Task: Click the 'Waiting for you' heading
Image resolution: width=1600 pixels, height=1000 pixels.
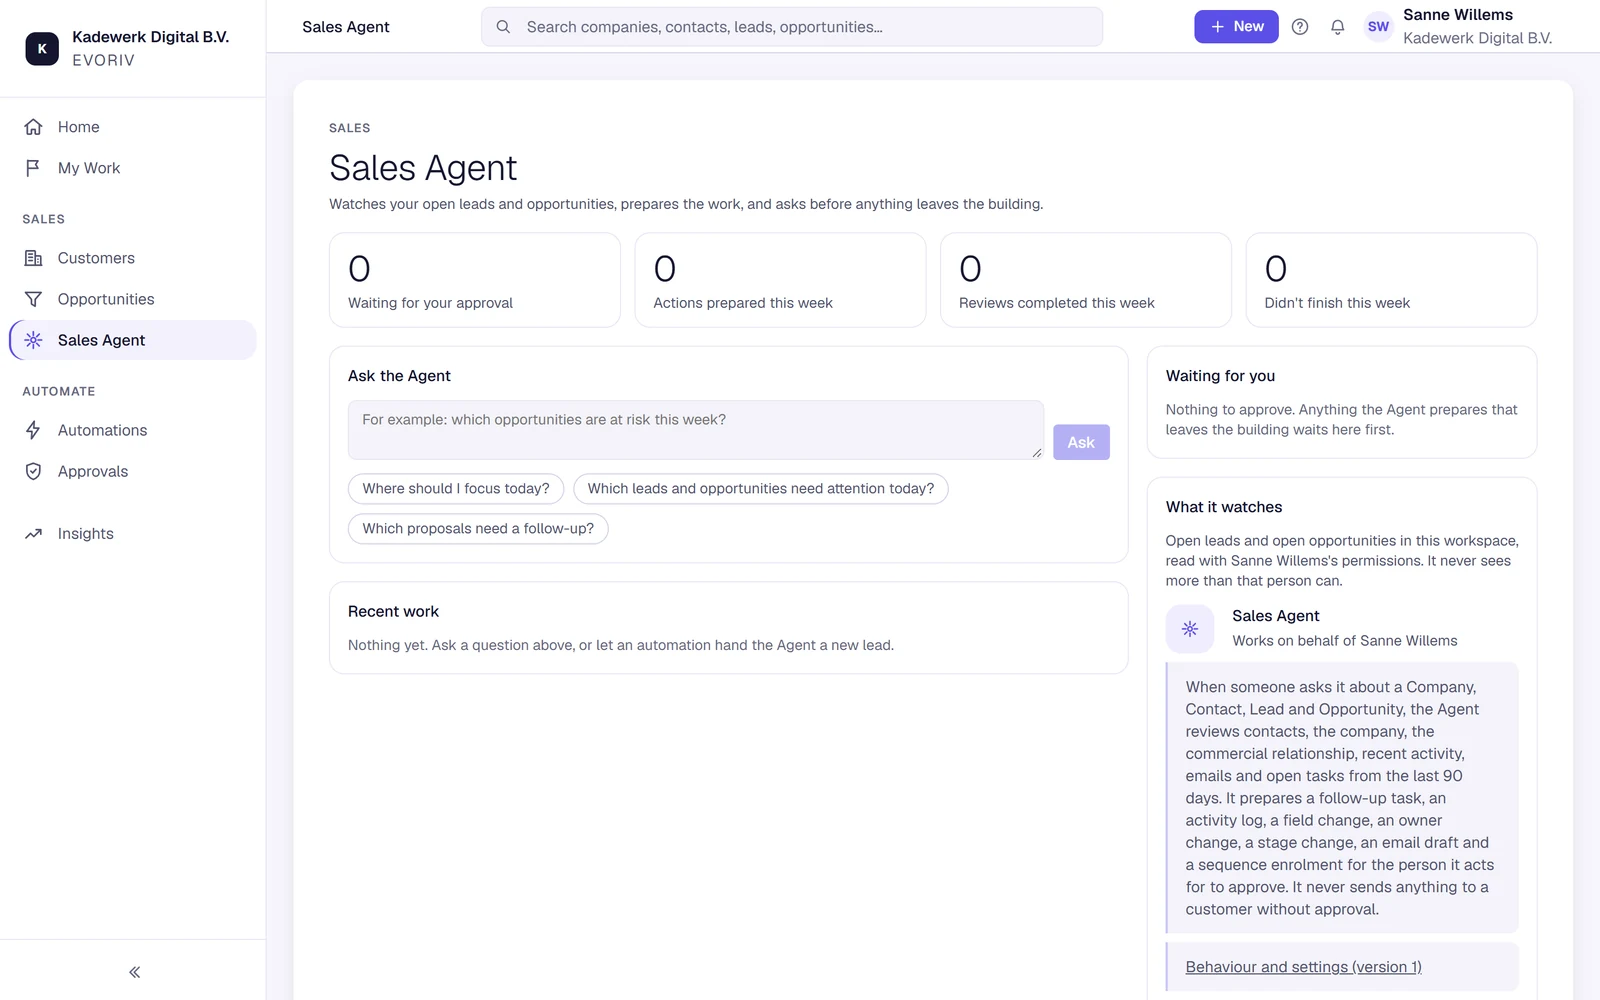Action: pyautogui.click(x=1220, y=376)
